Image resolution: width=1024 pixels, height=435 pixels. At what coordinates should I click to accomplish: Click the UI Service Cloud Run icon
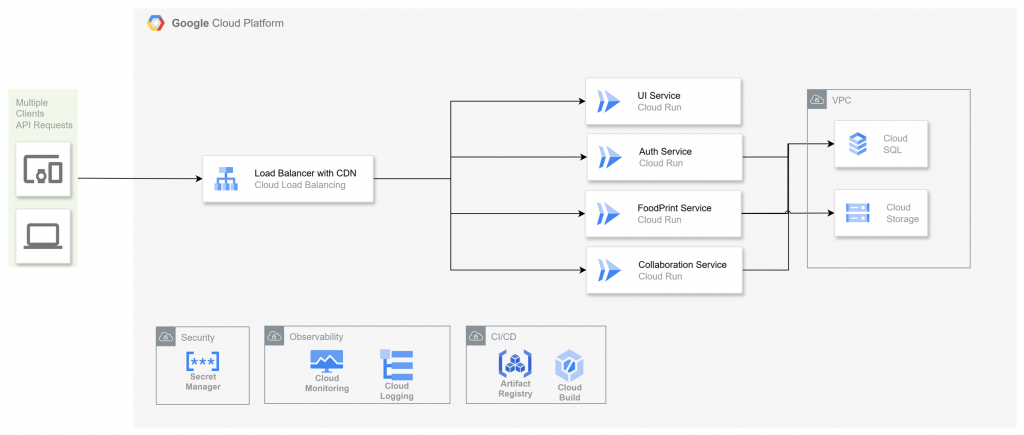point(609,101)
